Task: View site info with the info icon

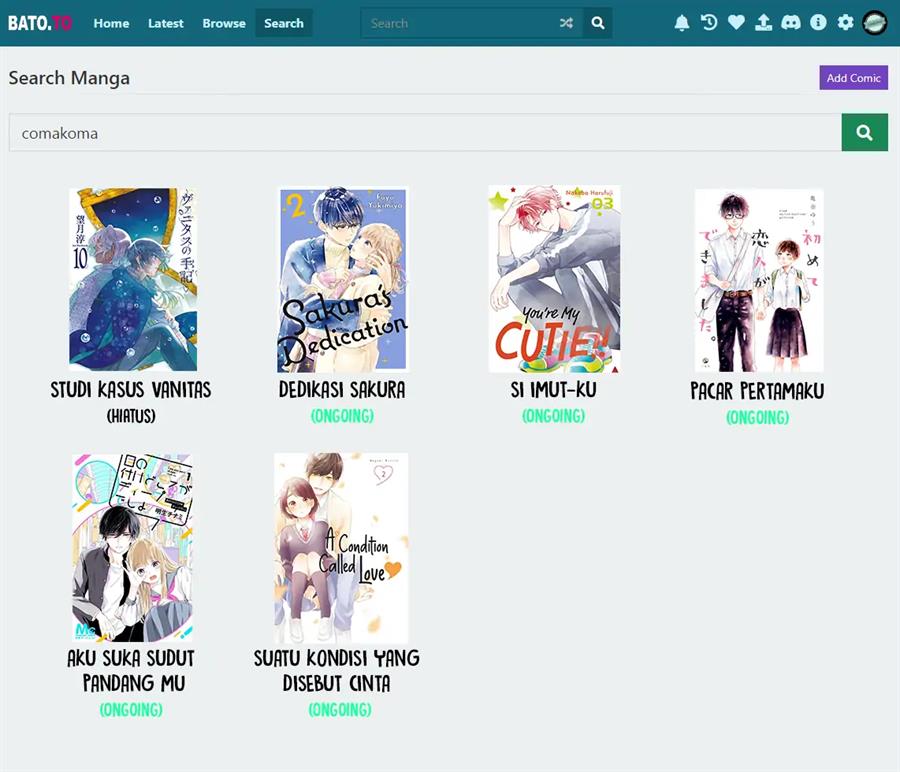Action: point(818,22)
